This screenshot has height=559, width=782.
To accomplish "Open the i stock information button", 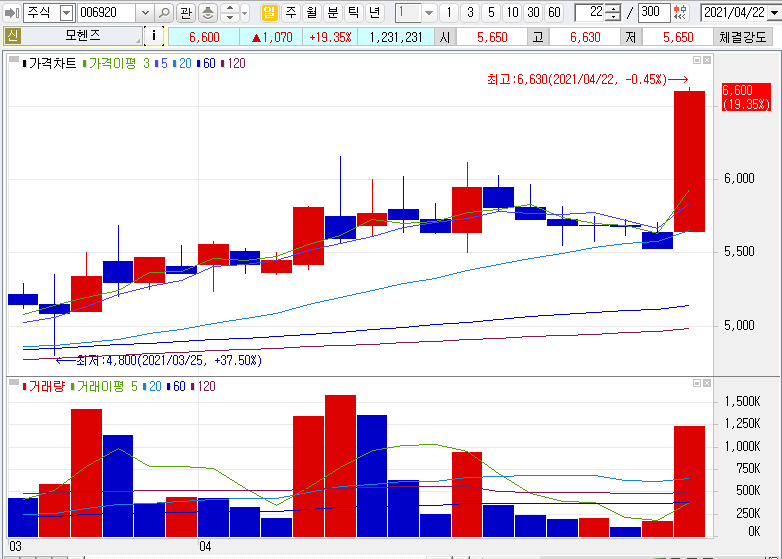I will [154, 36].
